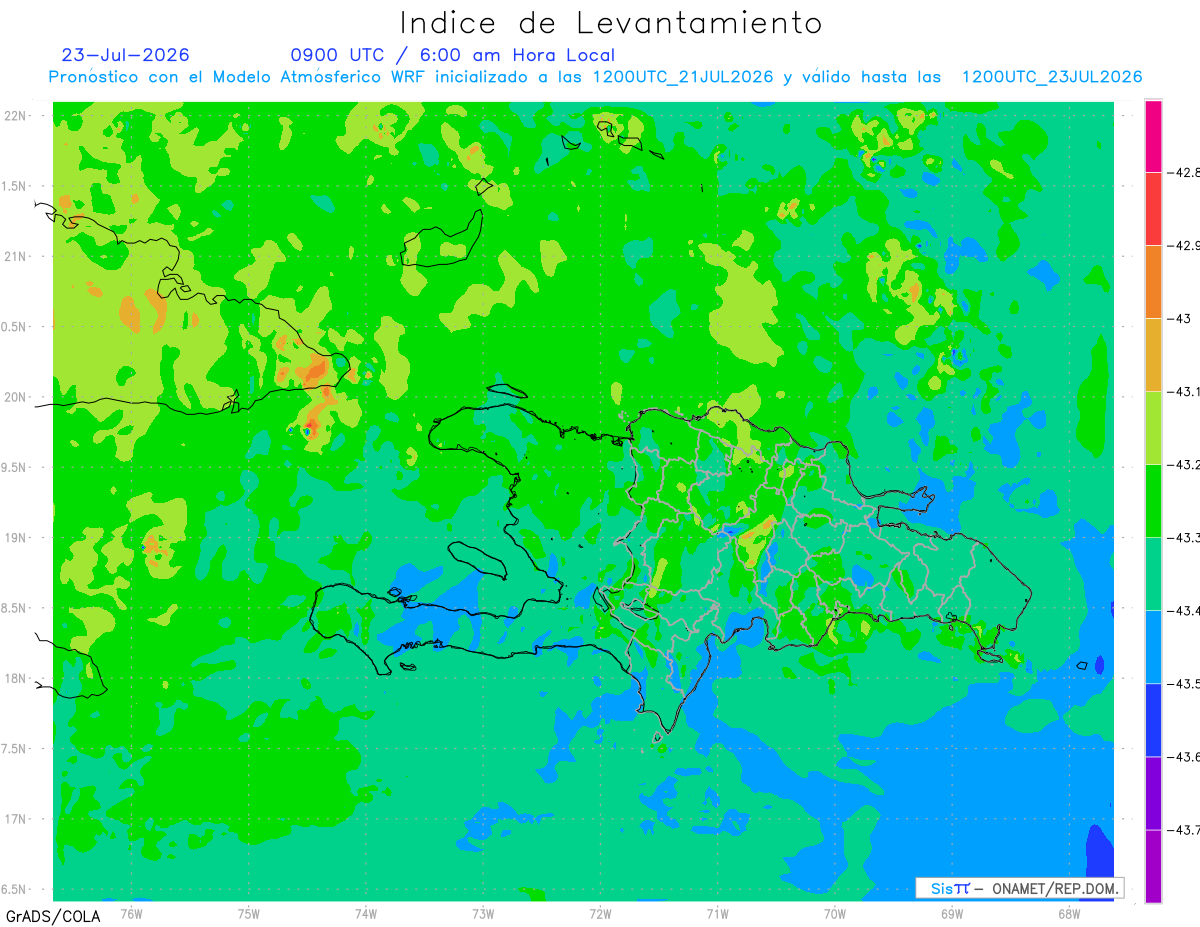Pick the light blue swatch between -43.4 and -43.5
The width and height of the screenshot is (1200, 927).
coord(1153,647)
